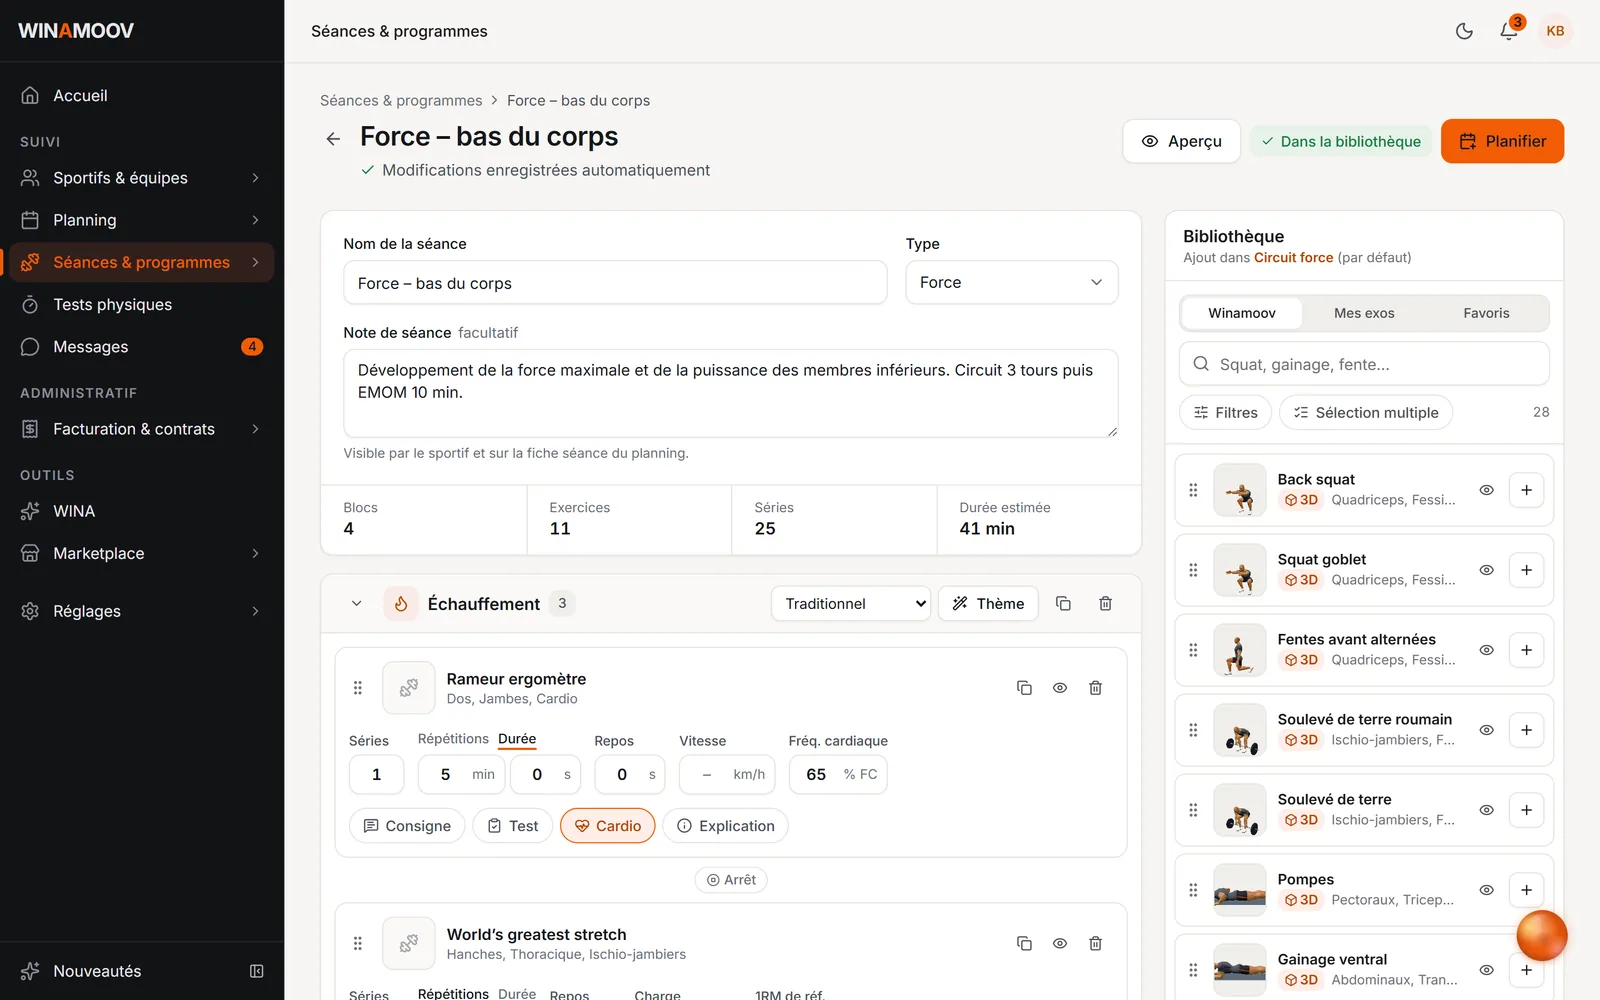Select the Durée tab on Rameur ergomètre
Image resolution: width=1600 pixels, height=1000 pixels.
tap(517, 739)
